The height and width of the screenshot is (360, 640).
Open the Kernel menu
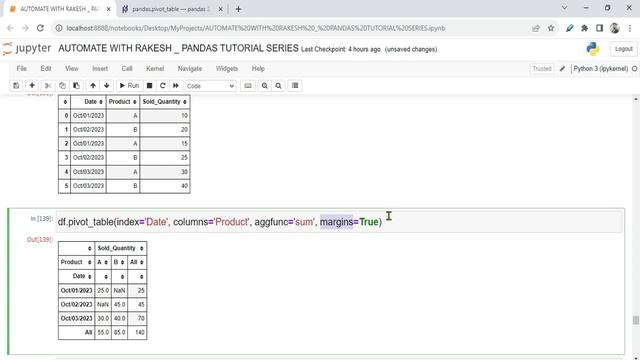tap(155, 69)
